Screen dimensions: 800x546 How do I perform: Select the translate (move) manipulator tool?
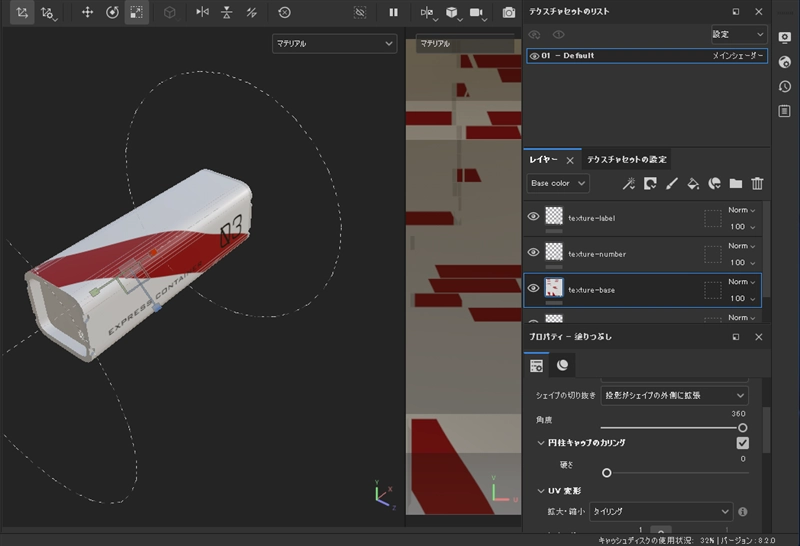tap(87, 12)
